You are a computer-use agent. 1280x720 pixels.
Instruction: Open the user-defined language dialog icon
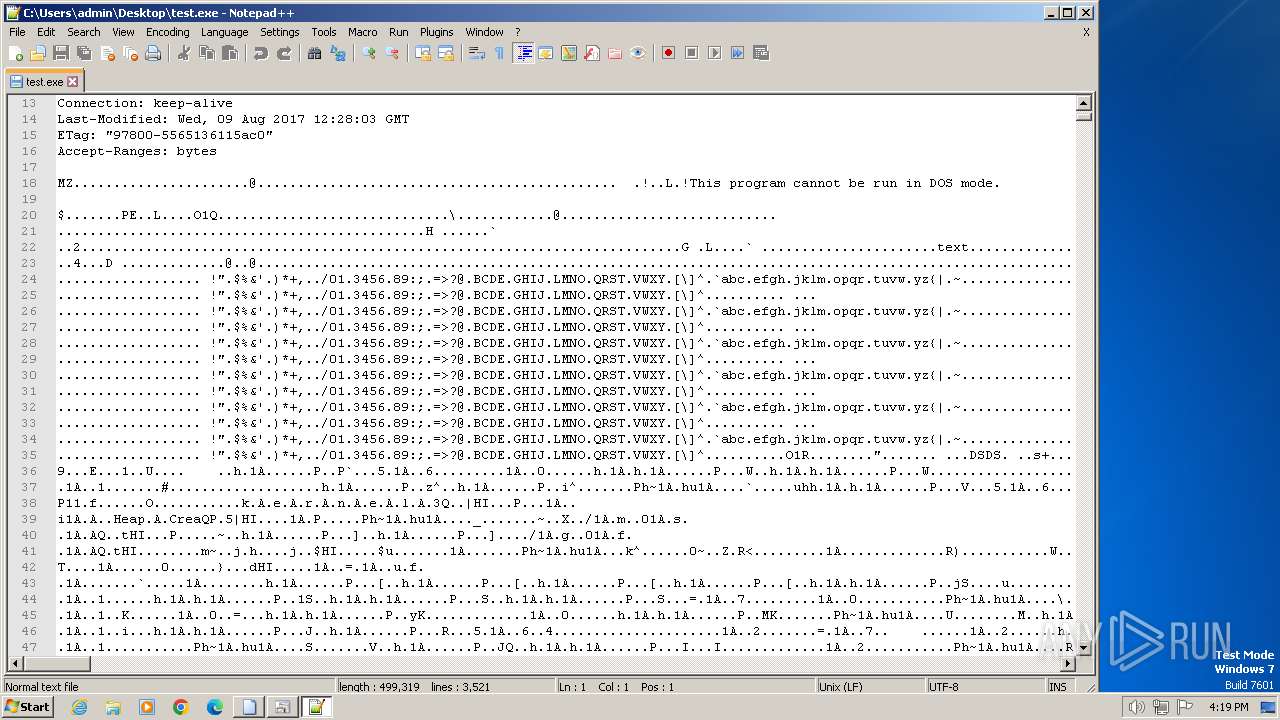pyautogui.click(x=546, y=53)
